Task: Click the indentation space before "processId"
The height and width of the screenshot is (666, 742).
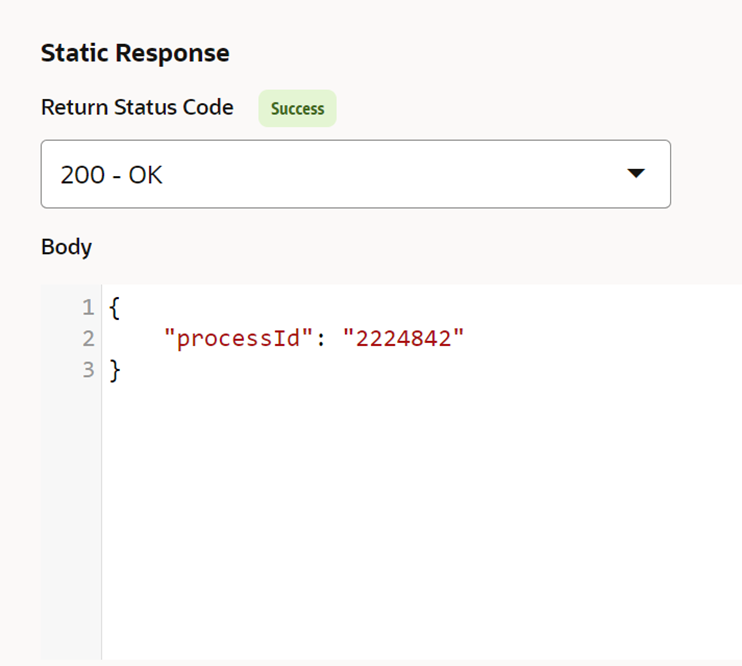Action: tap(136, 339)
